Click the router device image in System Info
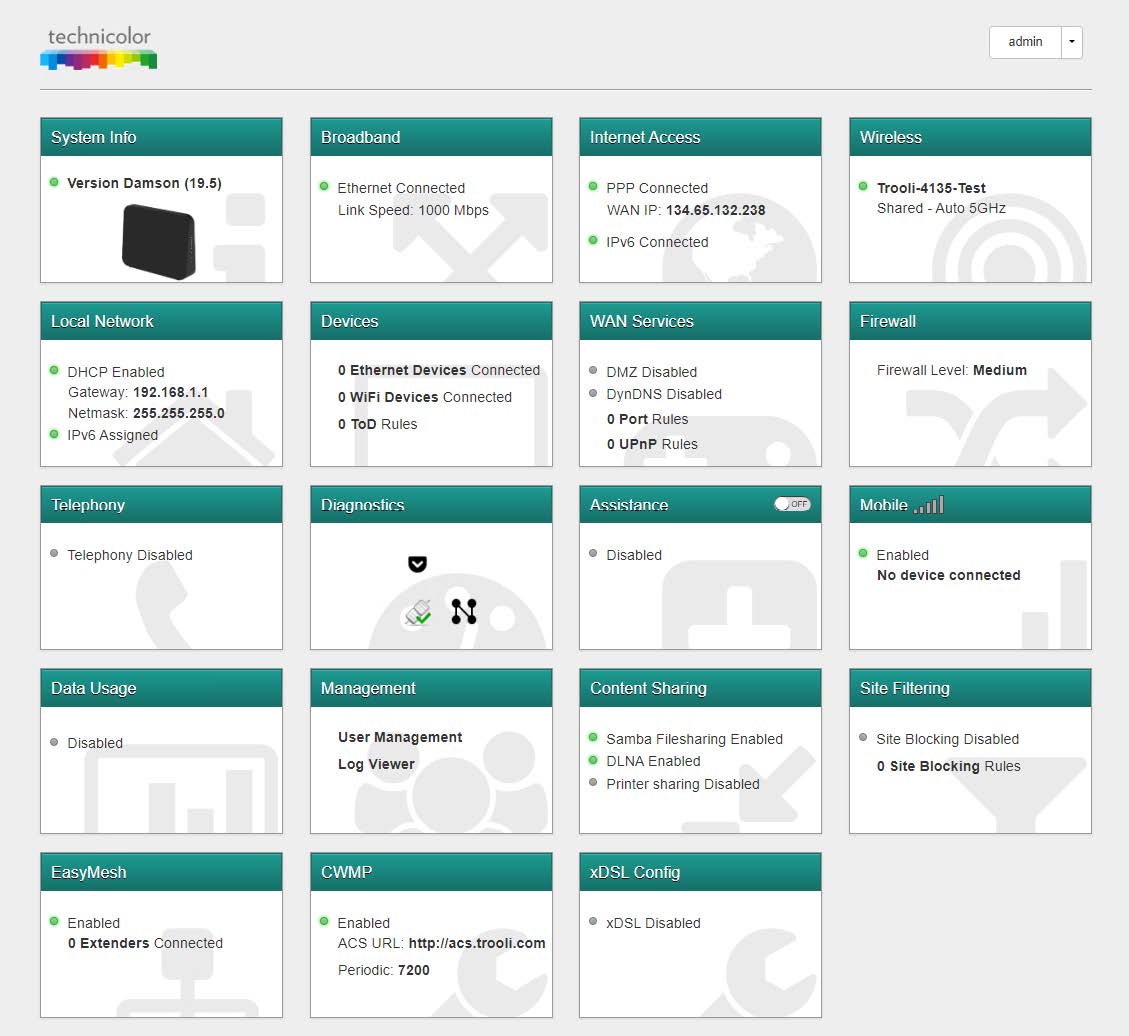Screen dimensions: 1129x1036 [x=158, y=240]
